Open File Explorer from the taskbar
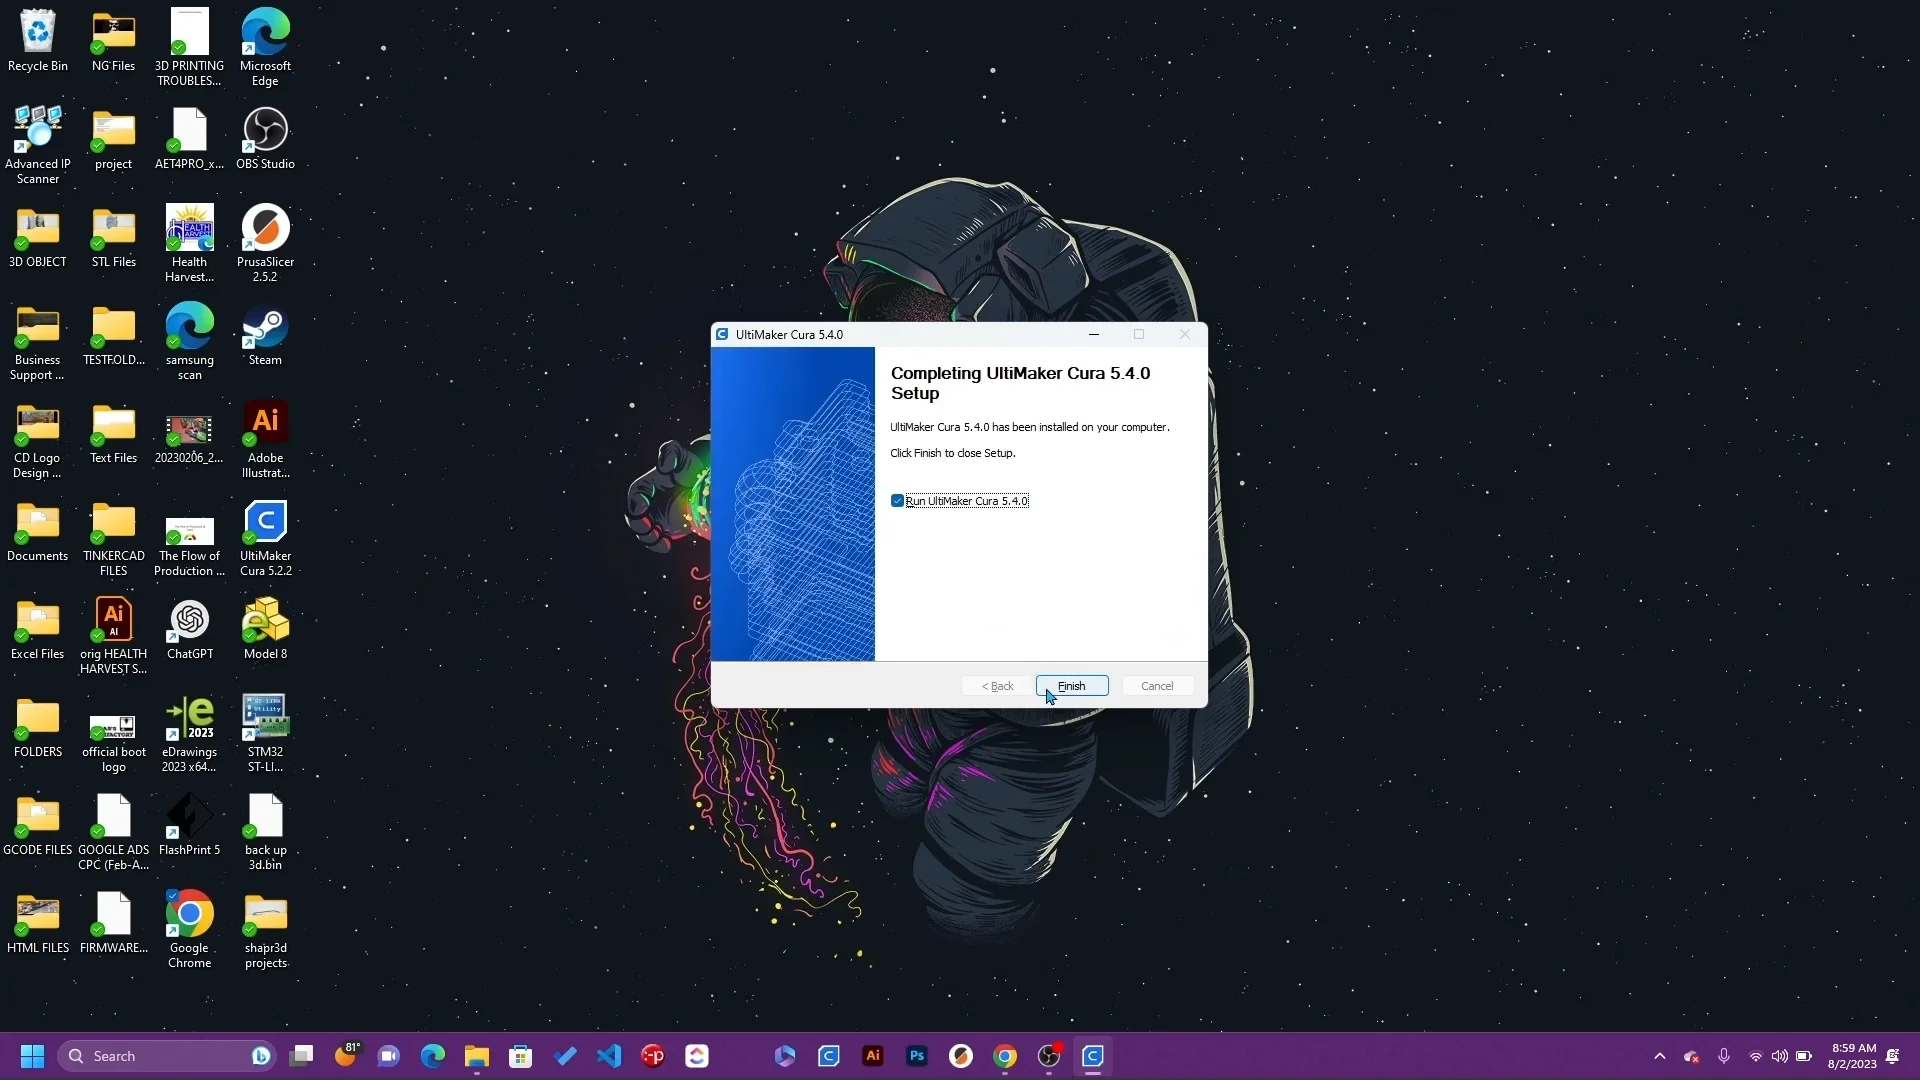The height and width of the screenshot is (1080, 1920). pos(477,1056)
